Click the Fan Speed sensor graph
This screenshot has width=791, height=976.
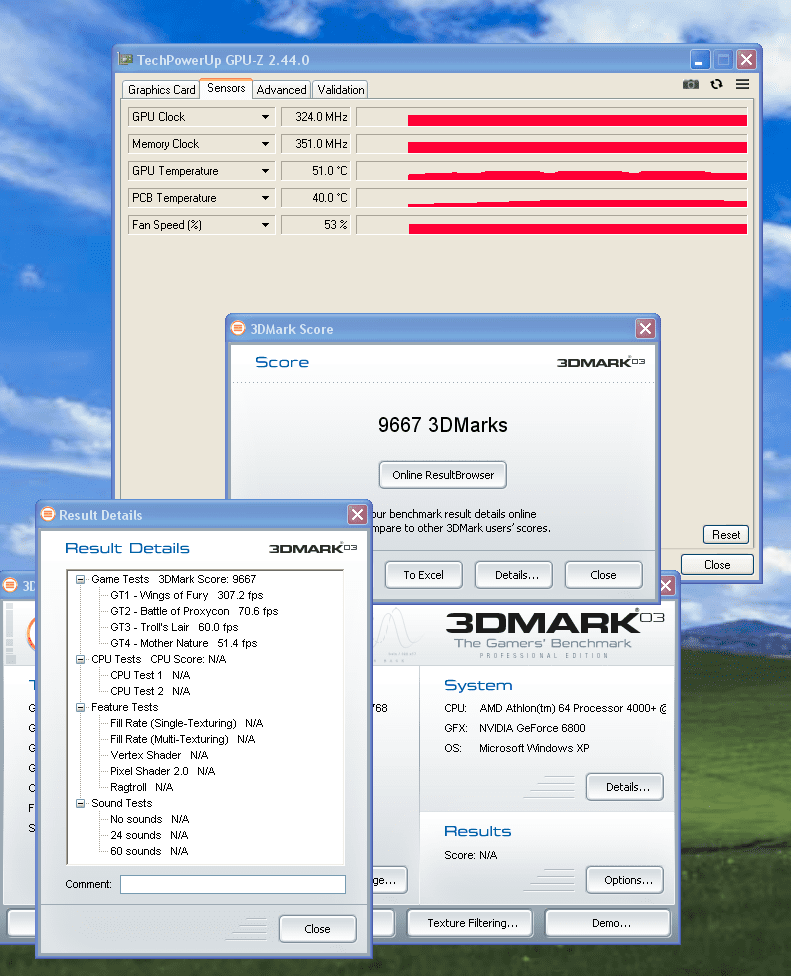(x=552, y=225)
